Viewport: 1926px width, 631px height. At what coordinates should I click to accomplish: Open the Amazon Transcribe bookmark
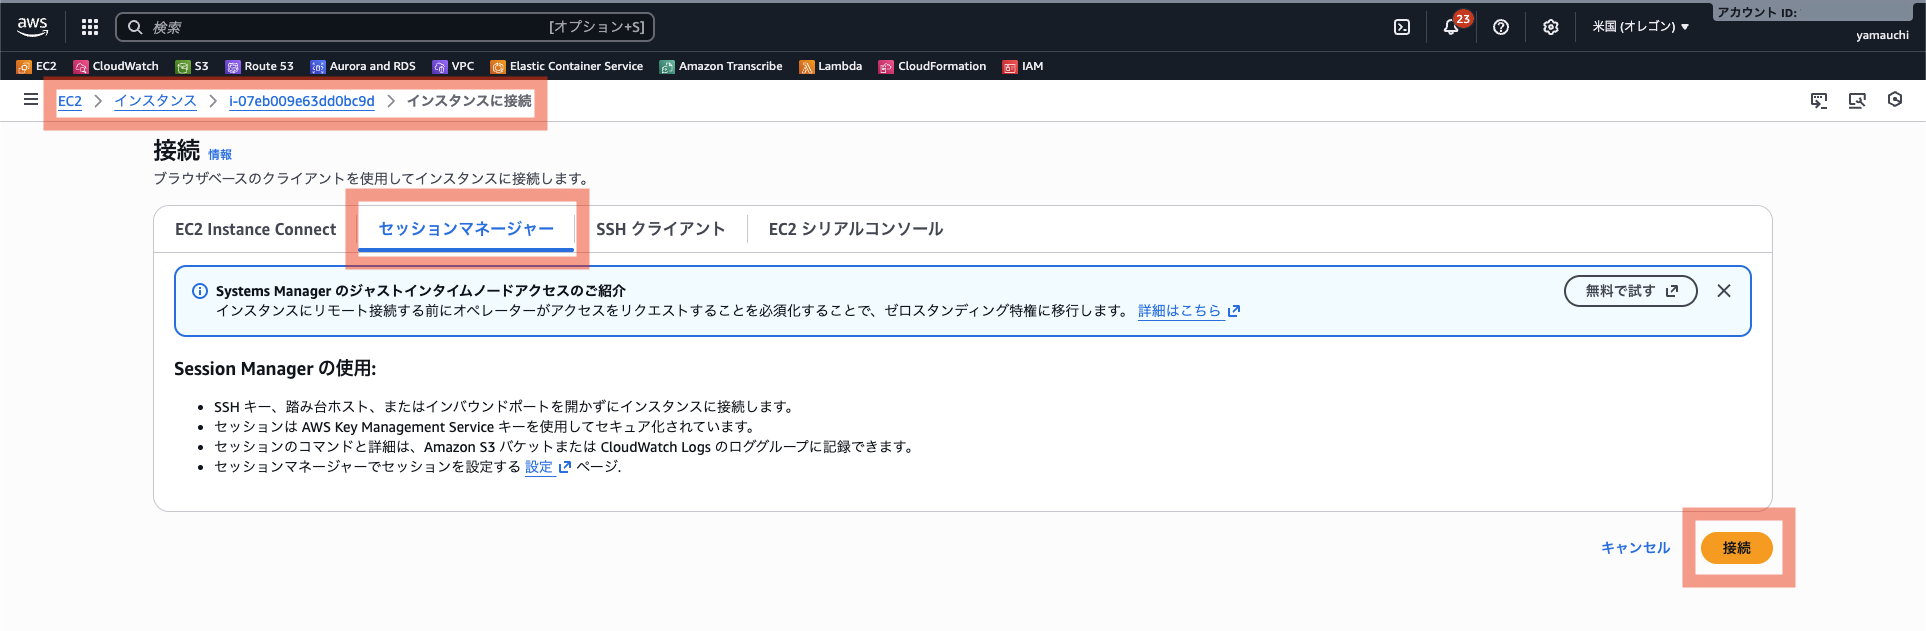pos(721,66)
